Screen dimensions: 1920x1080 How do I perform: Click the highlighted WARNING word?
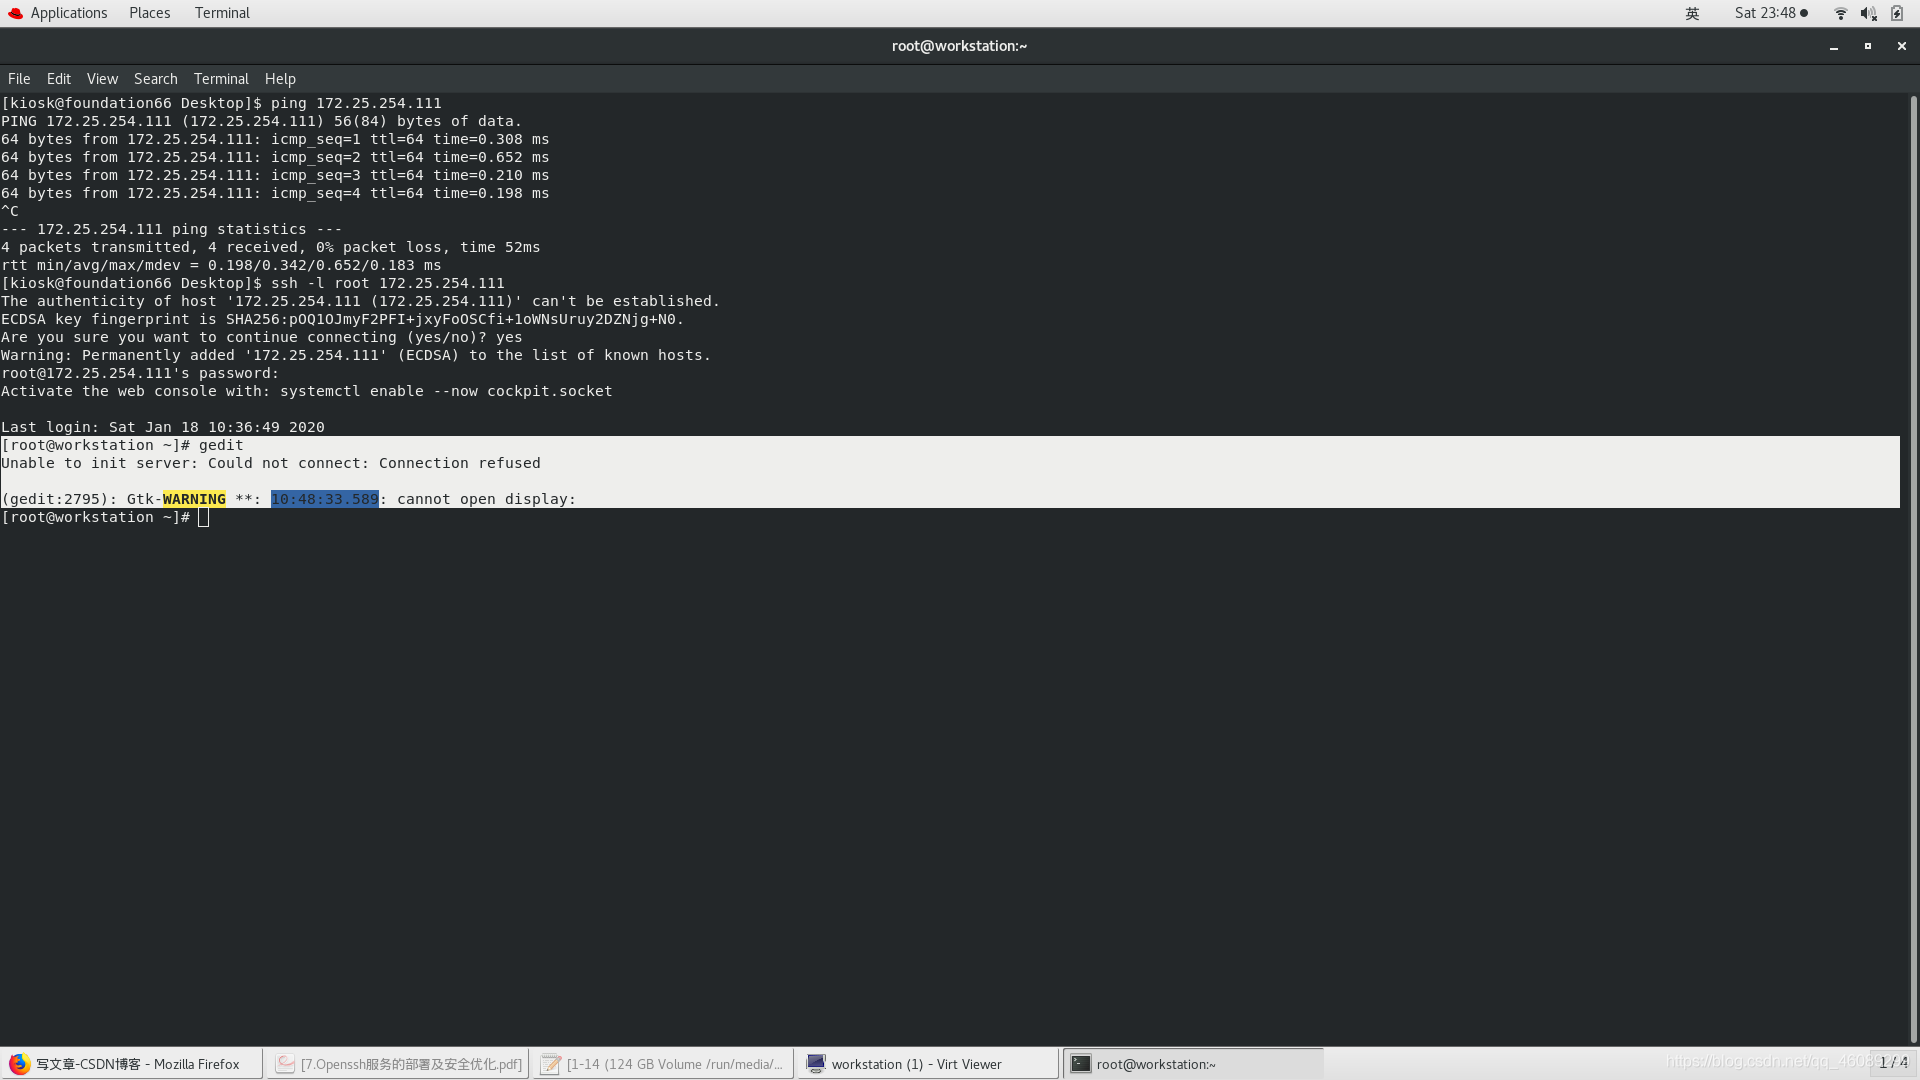click(x=194, y=499)
